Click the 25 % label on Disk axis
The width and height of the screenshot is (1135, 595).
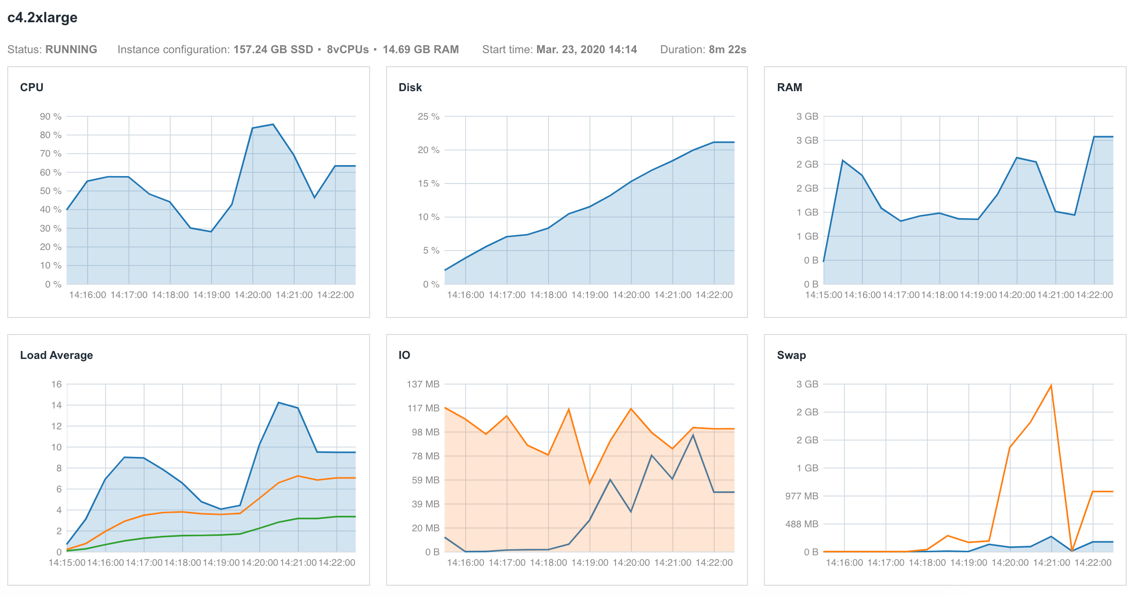(429, 117)
